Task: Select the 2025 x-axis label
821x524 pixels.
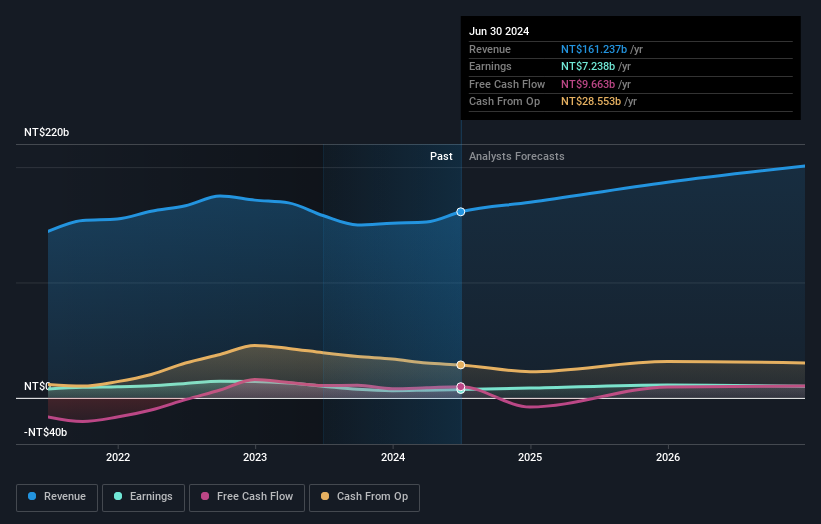Action: pos(530,457)
